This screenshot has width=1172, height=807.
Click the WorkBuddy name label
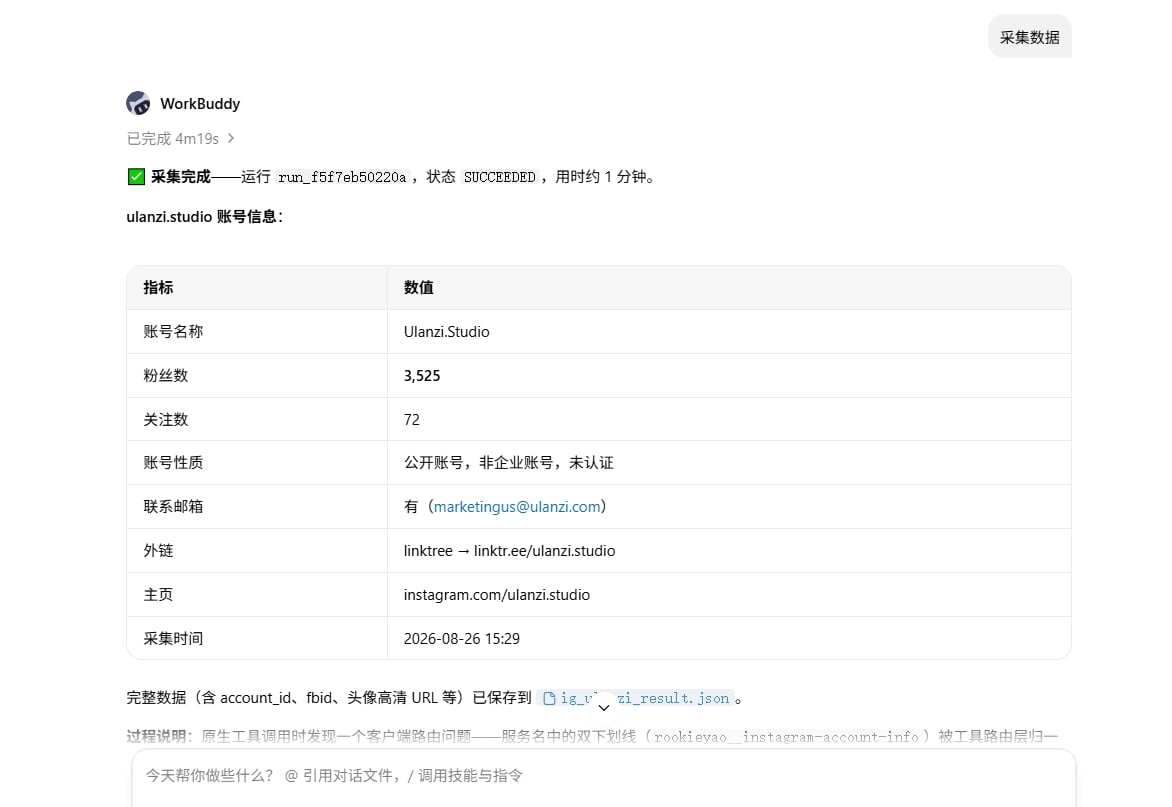coord(200,104)
